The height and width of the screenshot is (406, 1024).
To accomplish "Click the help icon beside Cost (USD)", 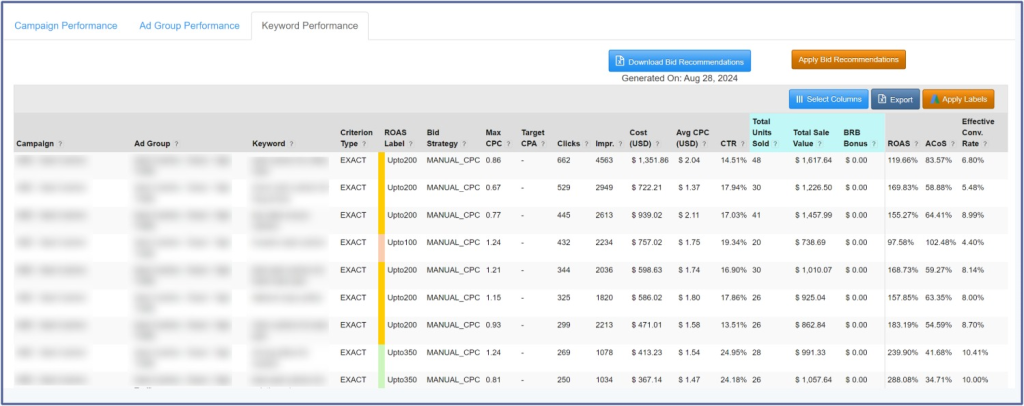I will click(x=659, y=144).
